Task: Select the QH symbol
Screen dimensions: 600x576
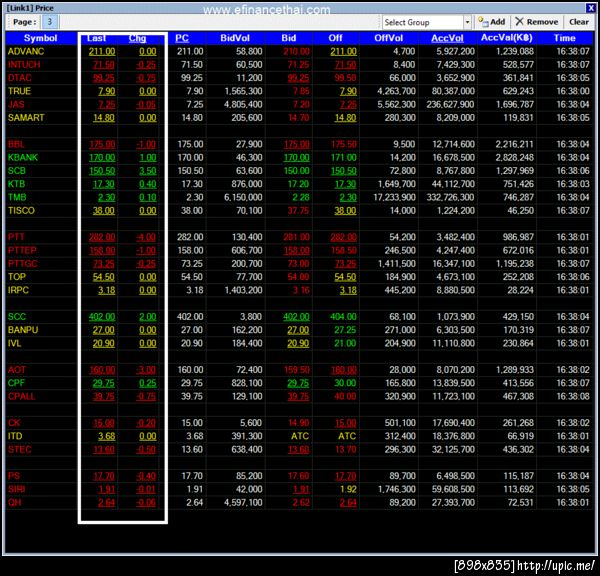Action: (15, 503)
